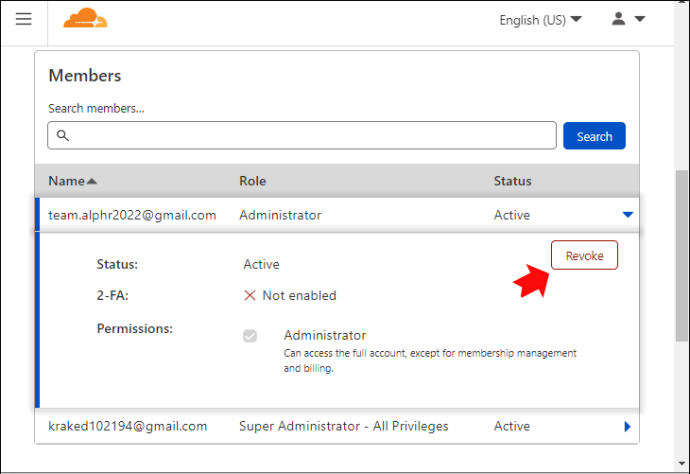The image size is (690, 474).
Task: Click the vertical page scrollbar thumb
Action: click(682, 255)
